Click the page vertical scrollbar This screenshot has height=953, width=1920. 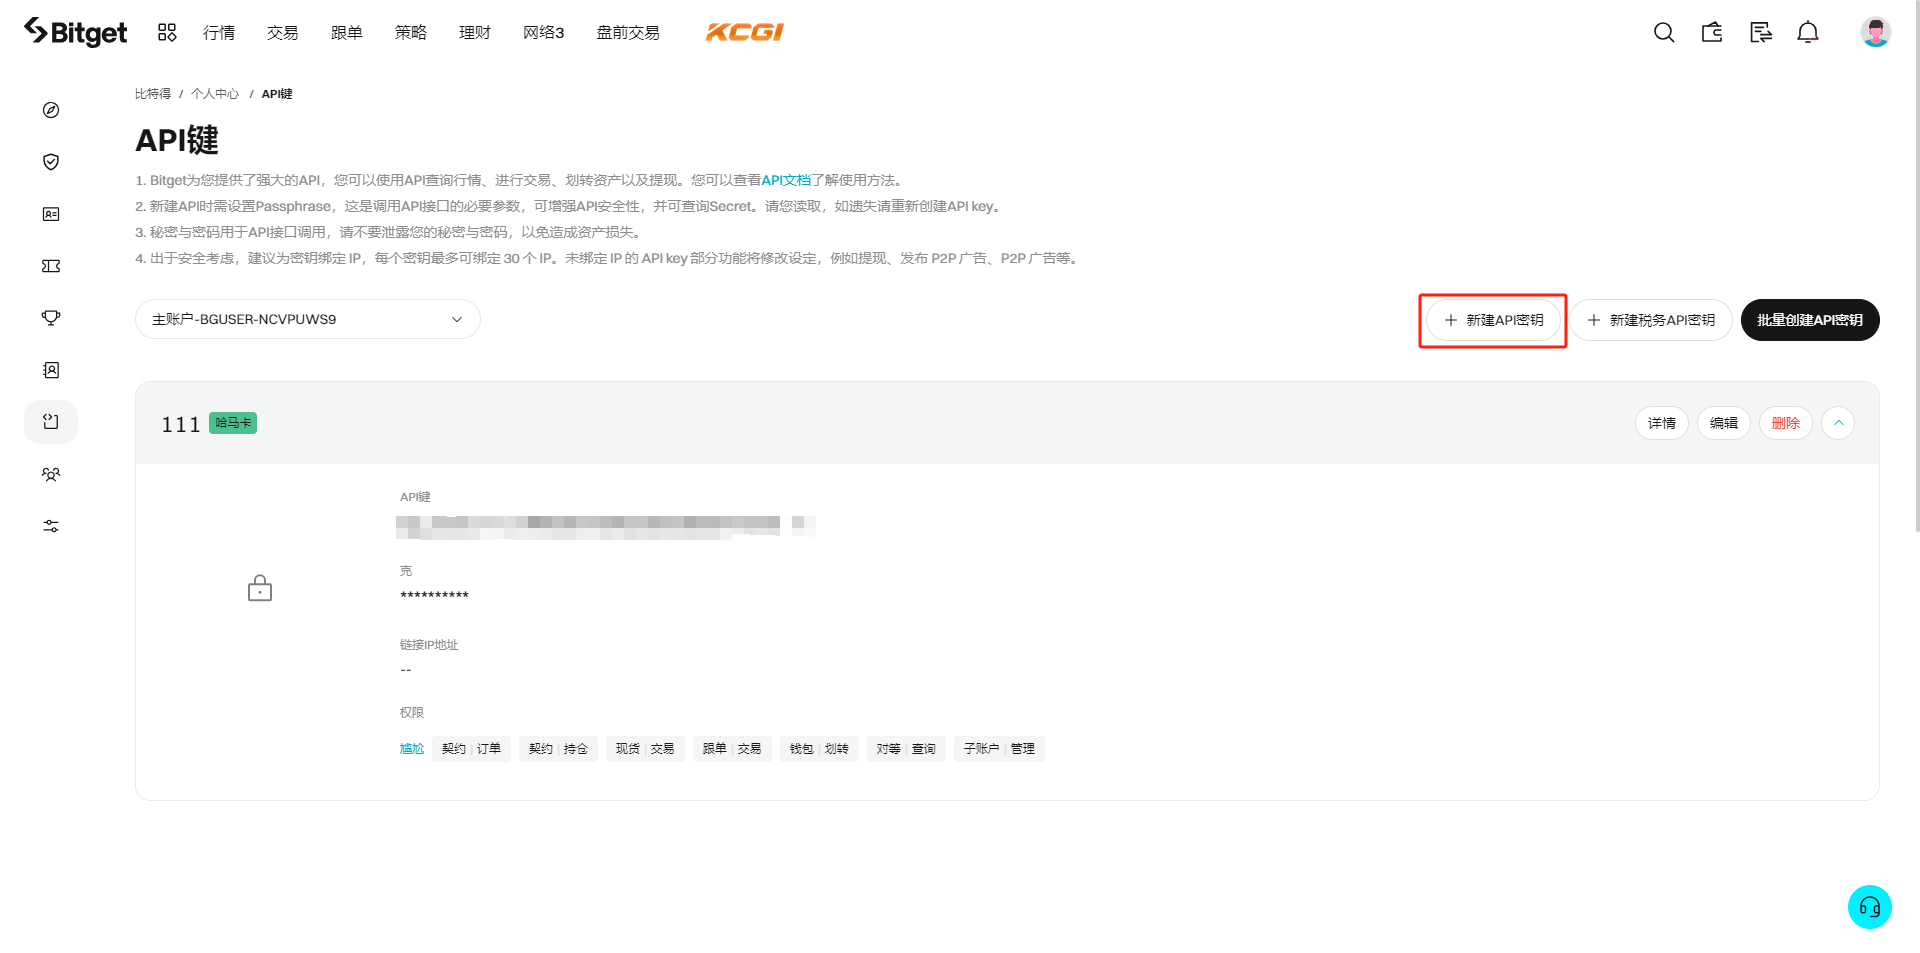[1915, 267]
